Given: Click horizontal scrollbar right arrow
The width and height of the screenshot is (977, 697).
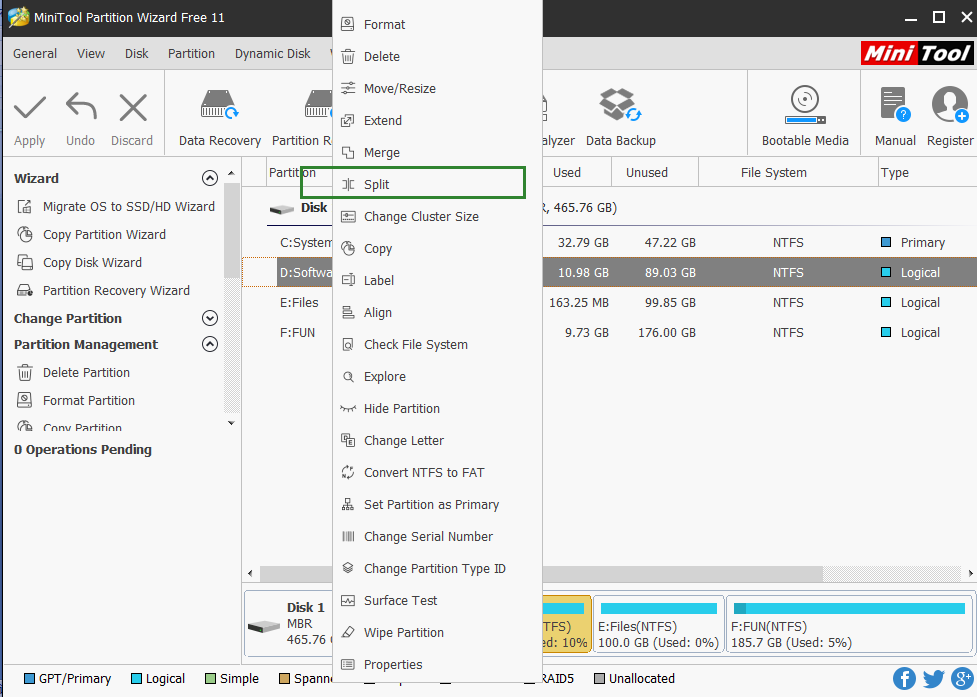Looking at the screenshot, I should [970, 573].
